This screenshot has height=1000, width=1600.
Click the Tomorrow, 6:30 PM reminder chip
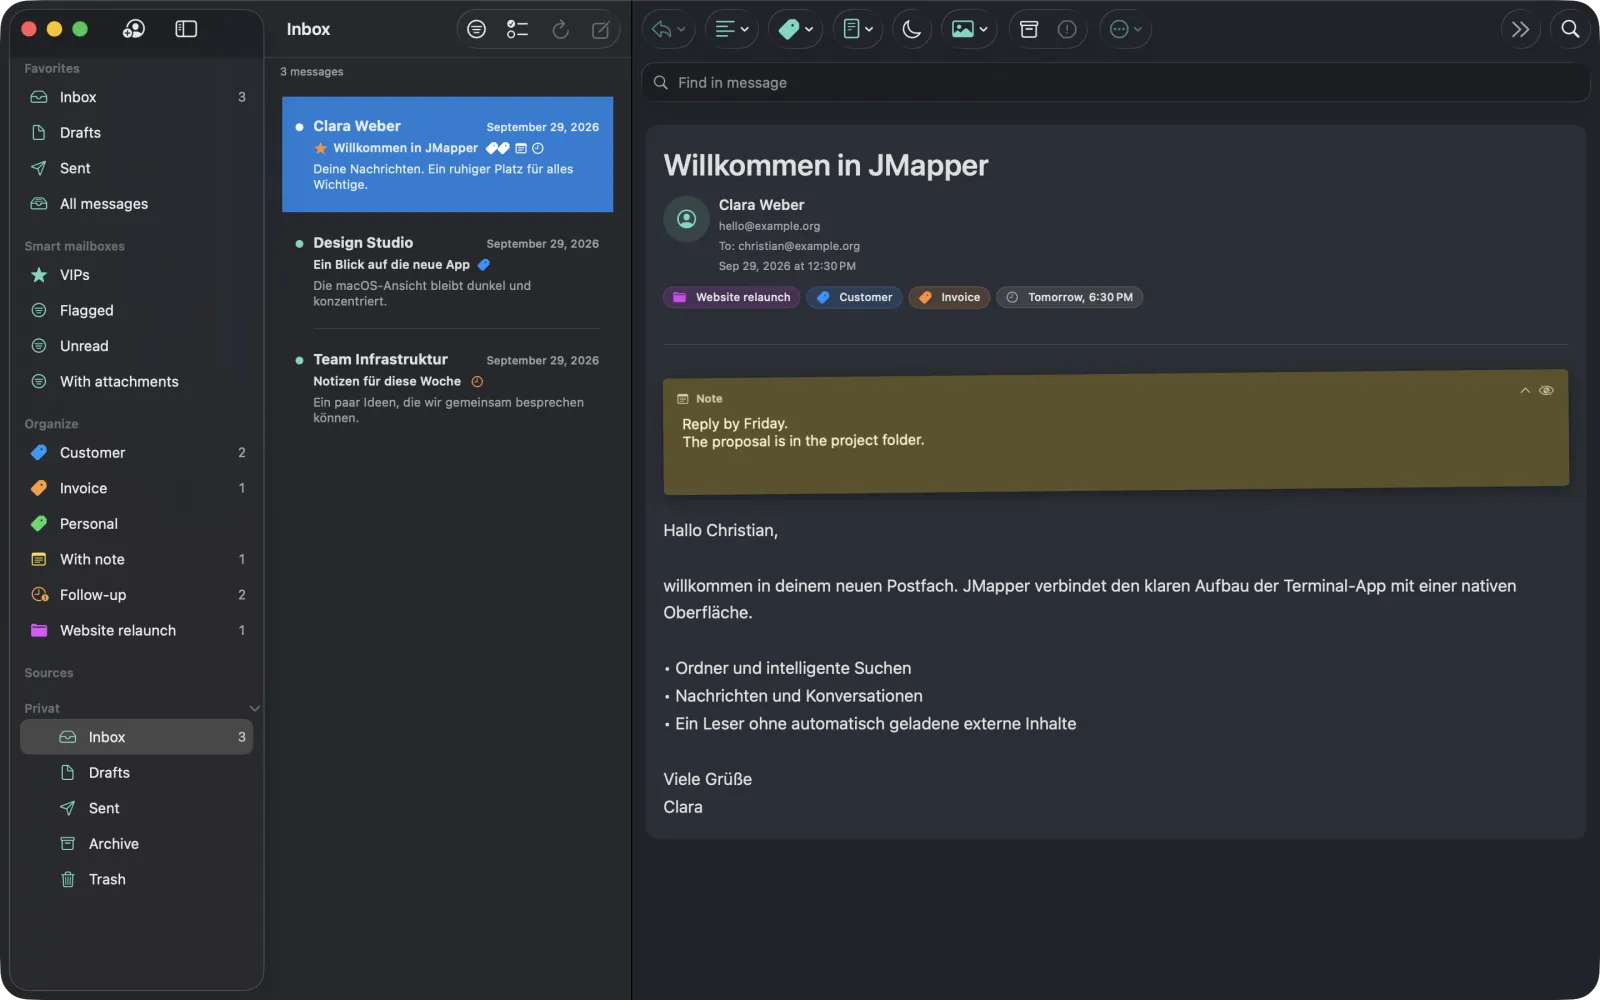click(x=1069, y=297)
